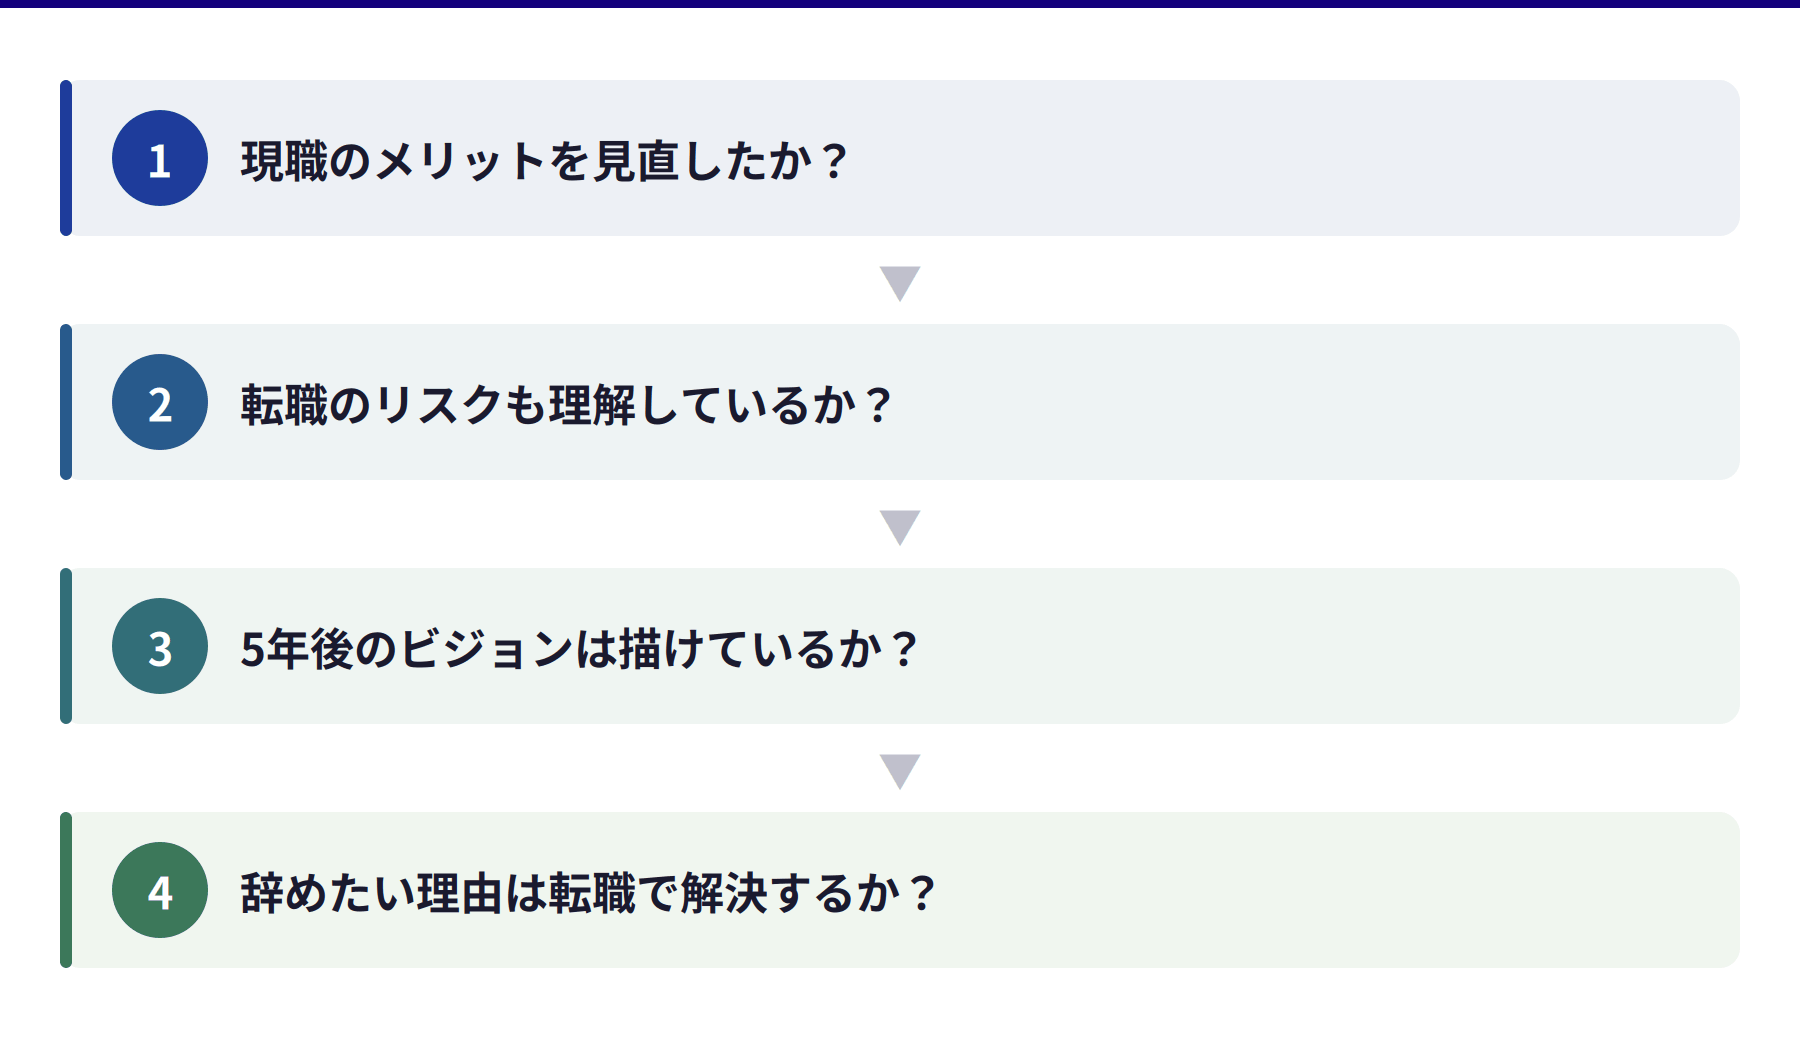
Task: Select the text 現職のメリットを見直したか？
Action: click(x=545, y=160)
